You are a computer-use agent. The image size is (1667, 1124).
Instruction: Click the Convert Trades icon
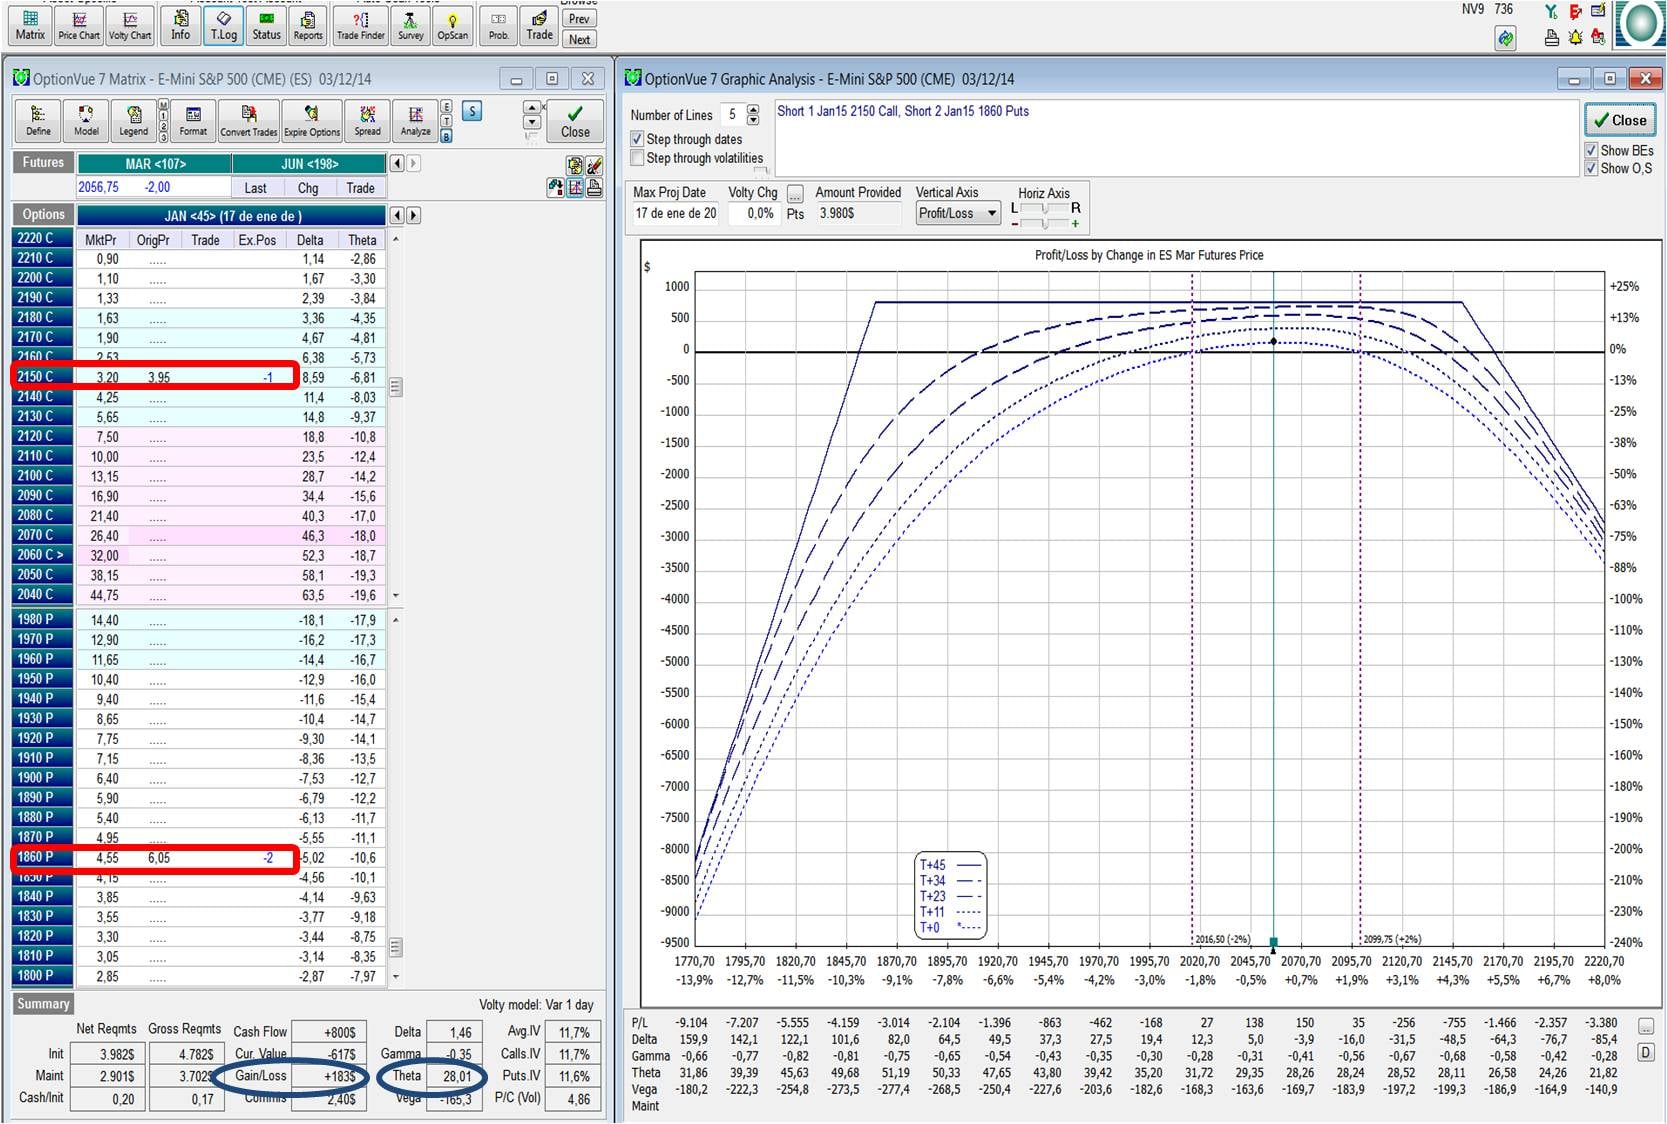[x=249, y=120]
